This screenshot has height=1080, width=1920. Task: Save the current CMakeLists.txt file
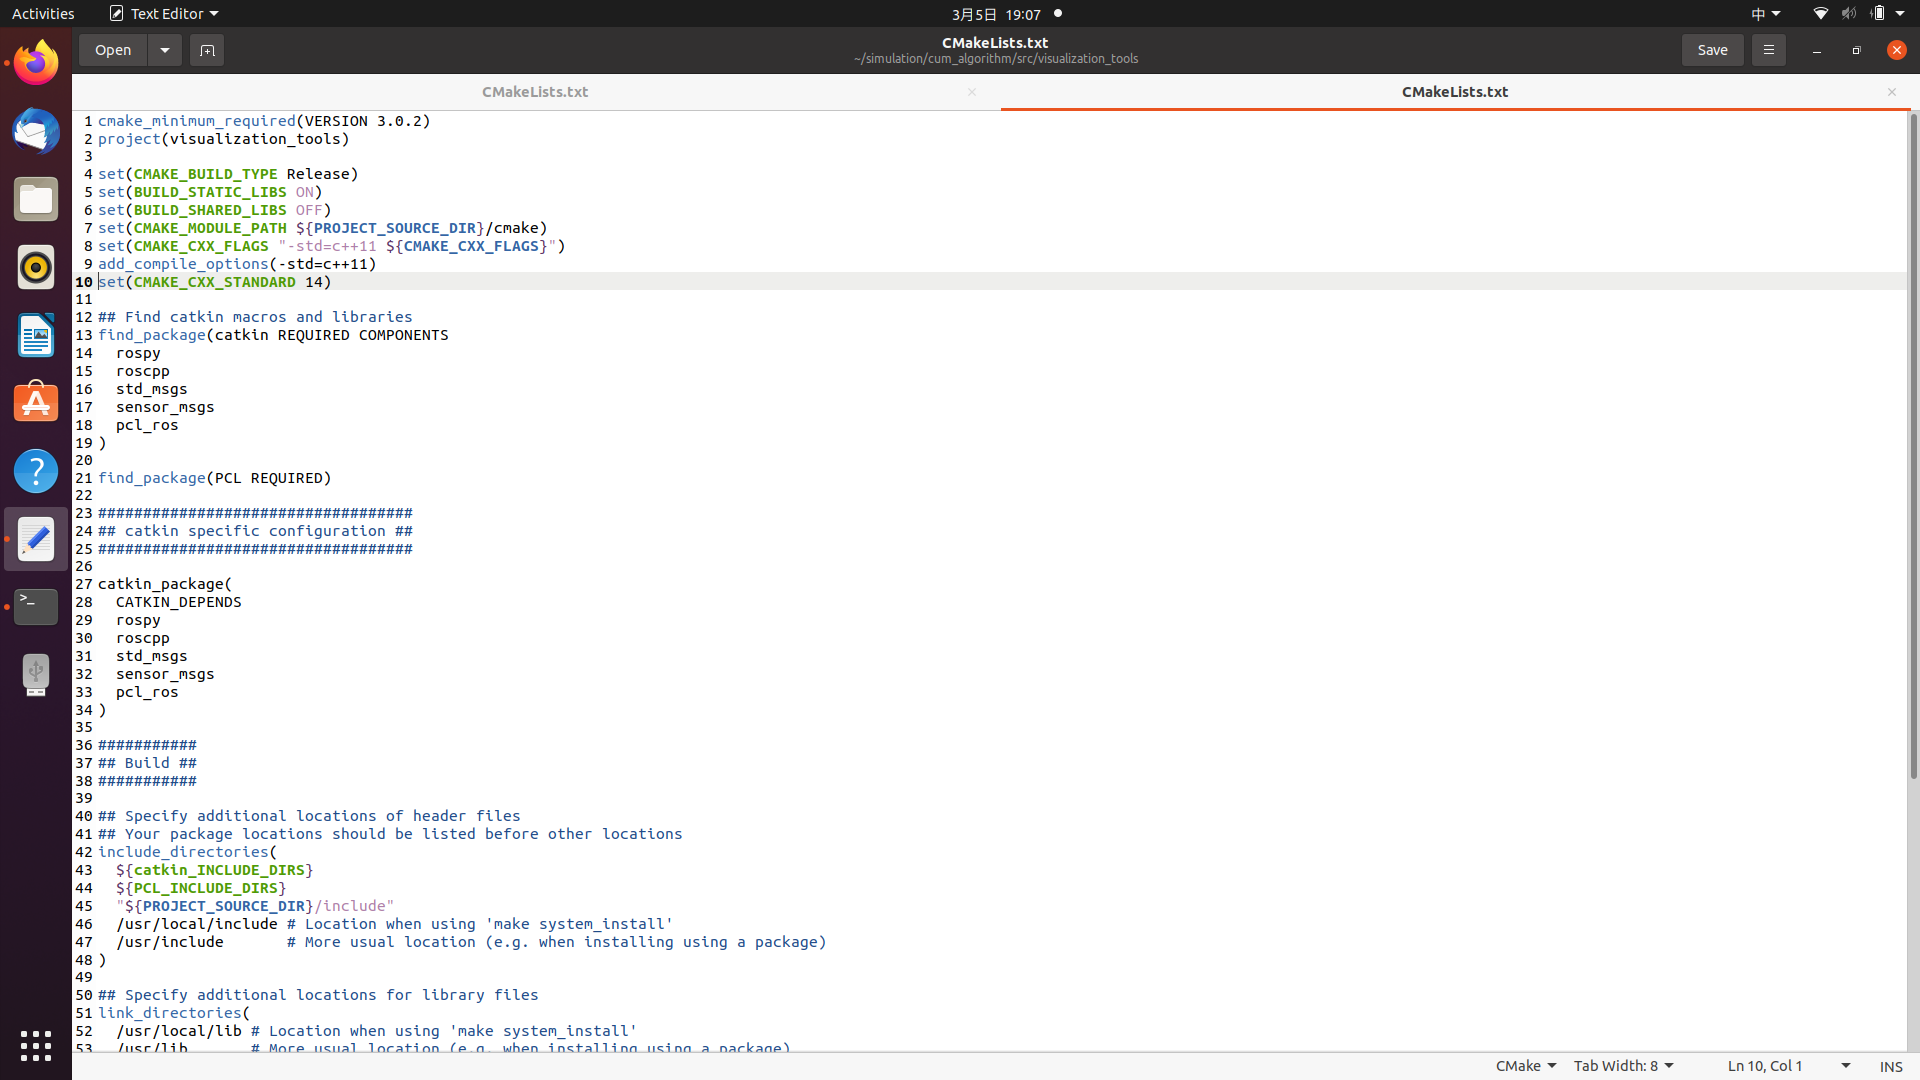(1712, 49)
